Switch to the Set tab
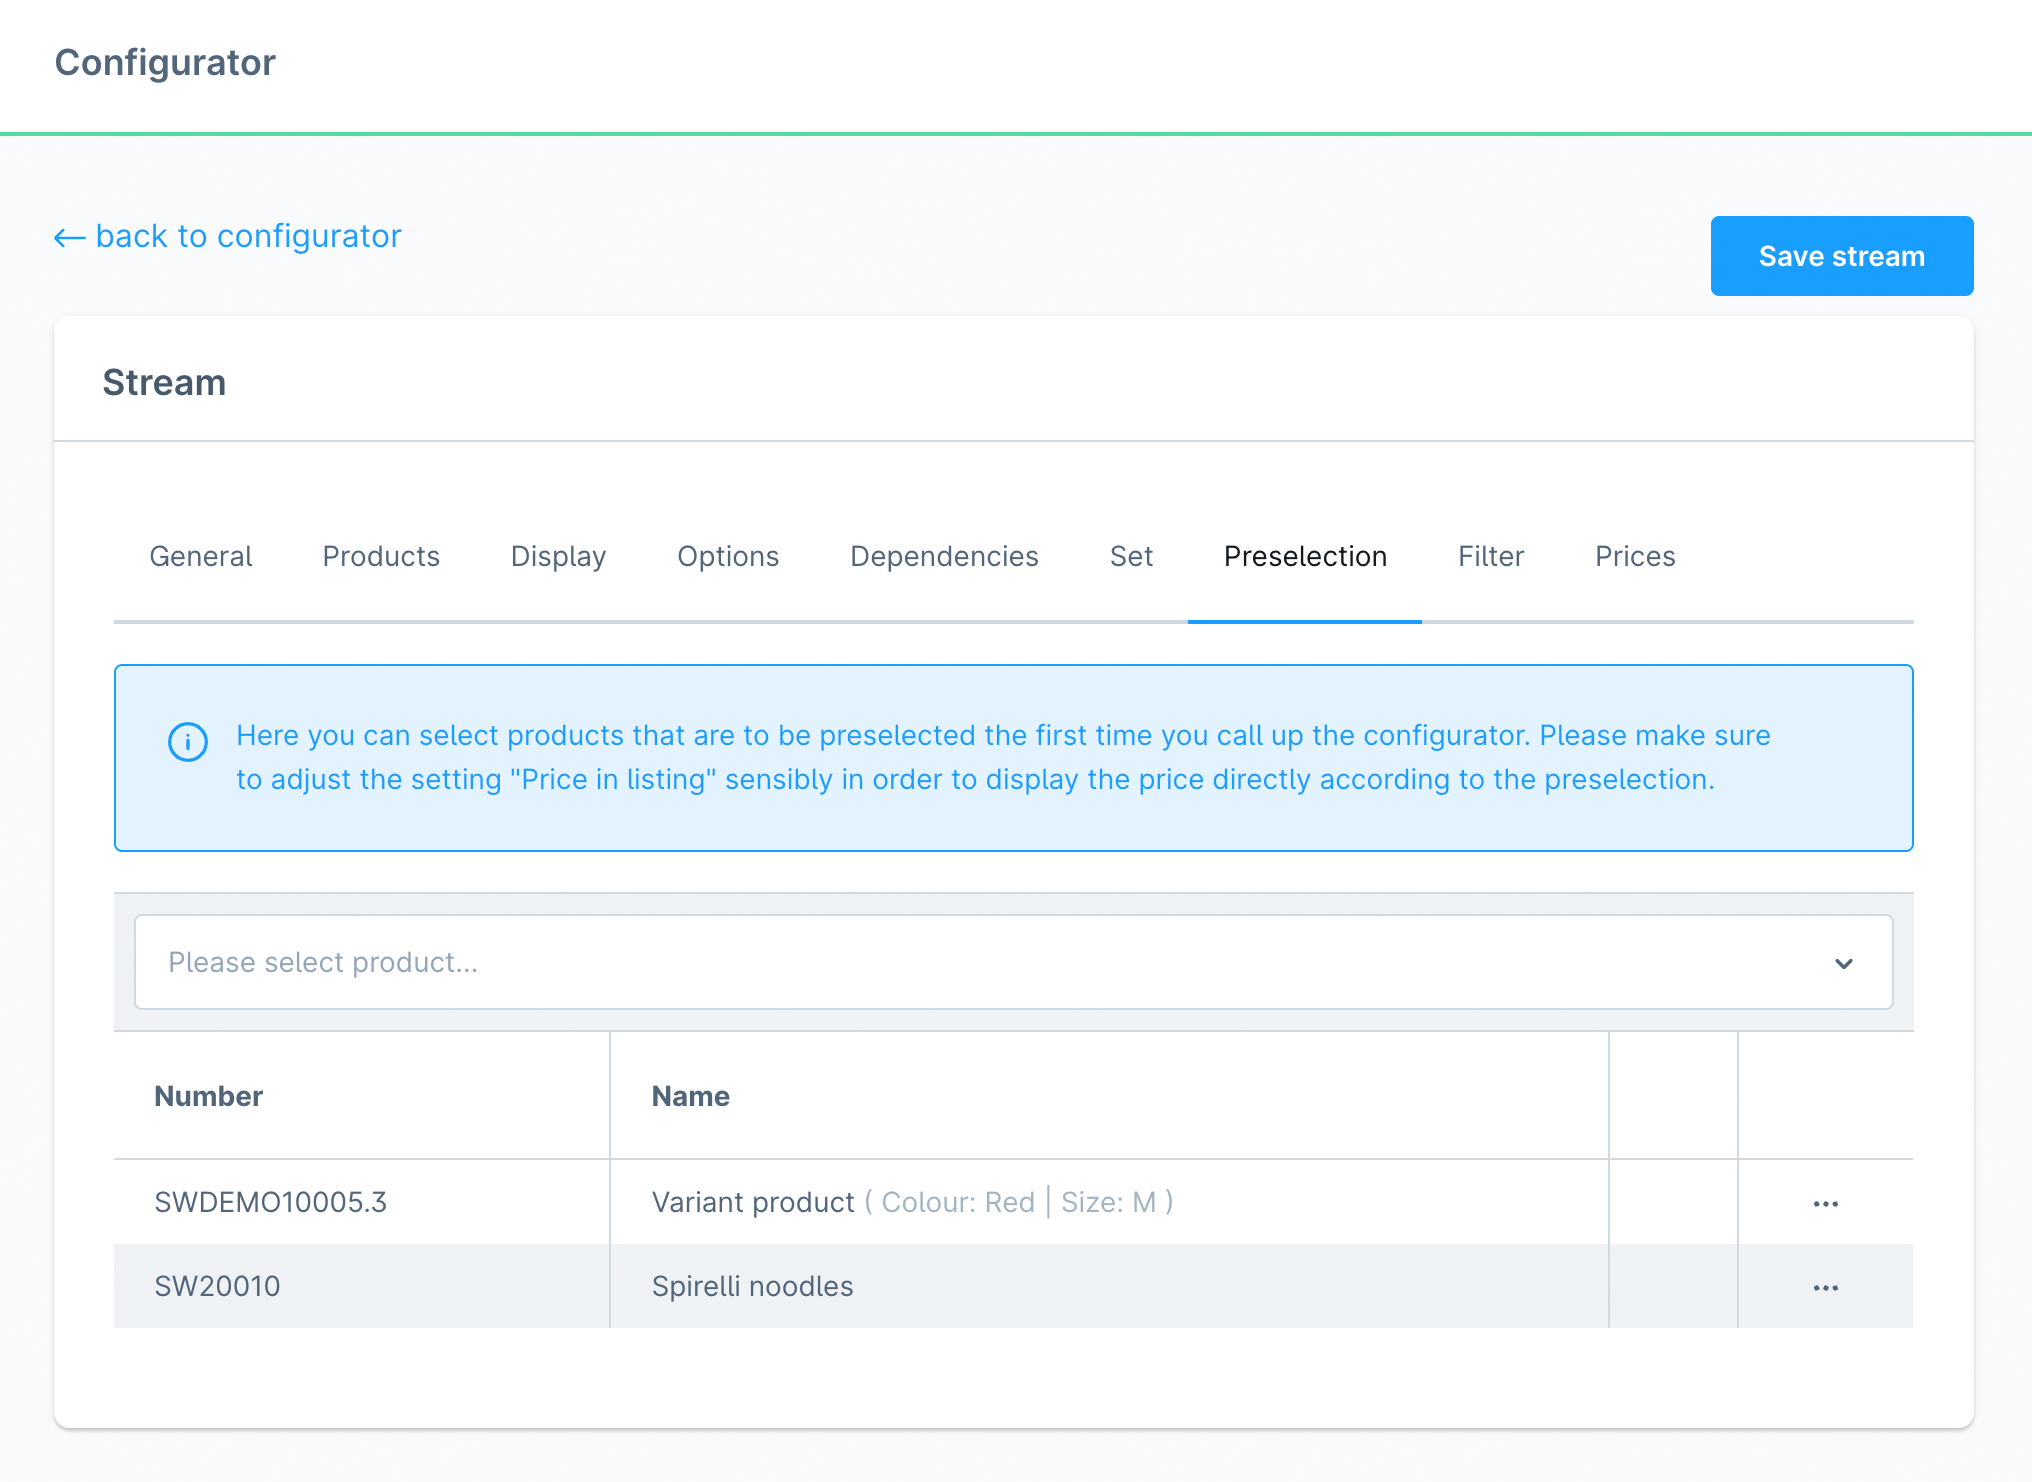This screenshot has width=2032, height=1482. click(x=1131, y=556)
